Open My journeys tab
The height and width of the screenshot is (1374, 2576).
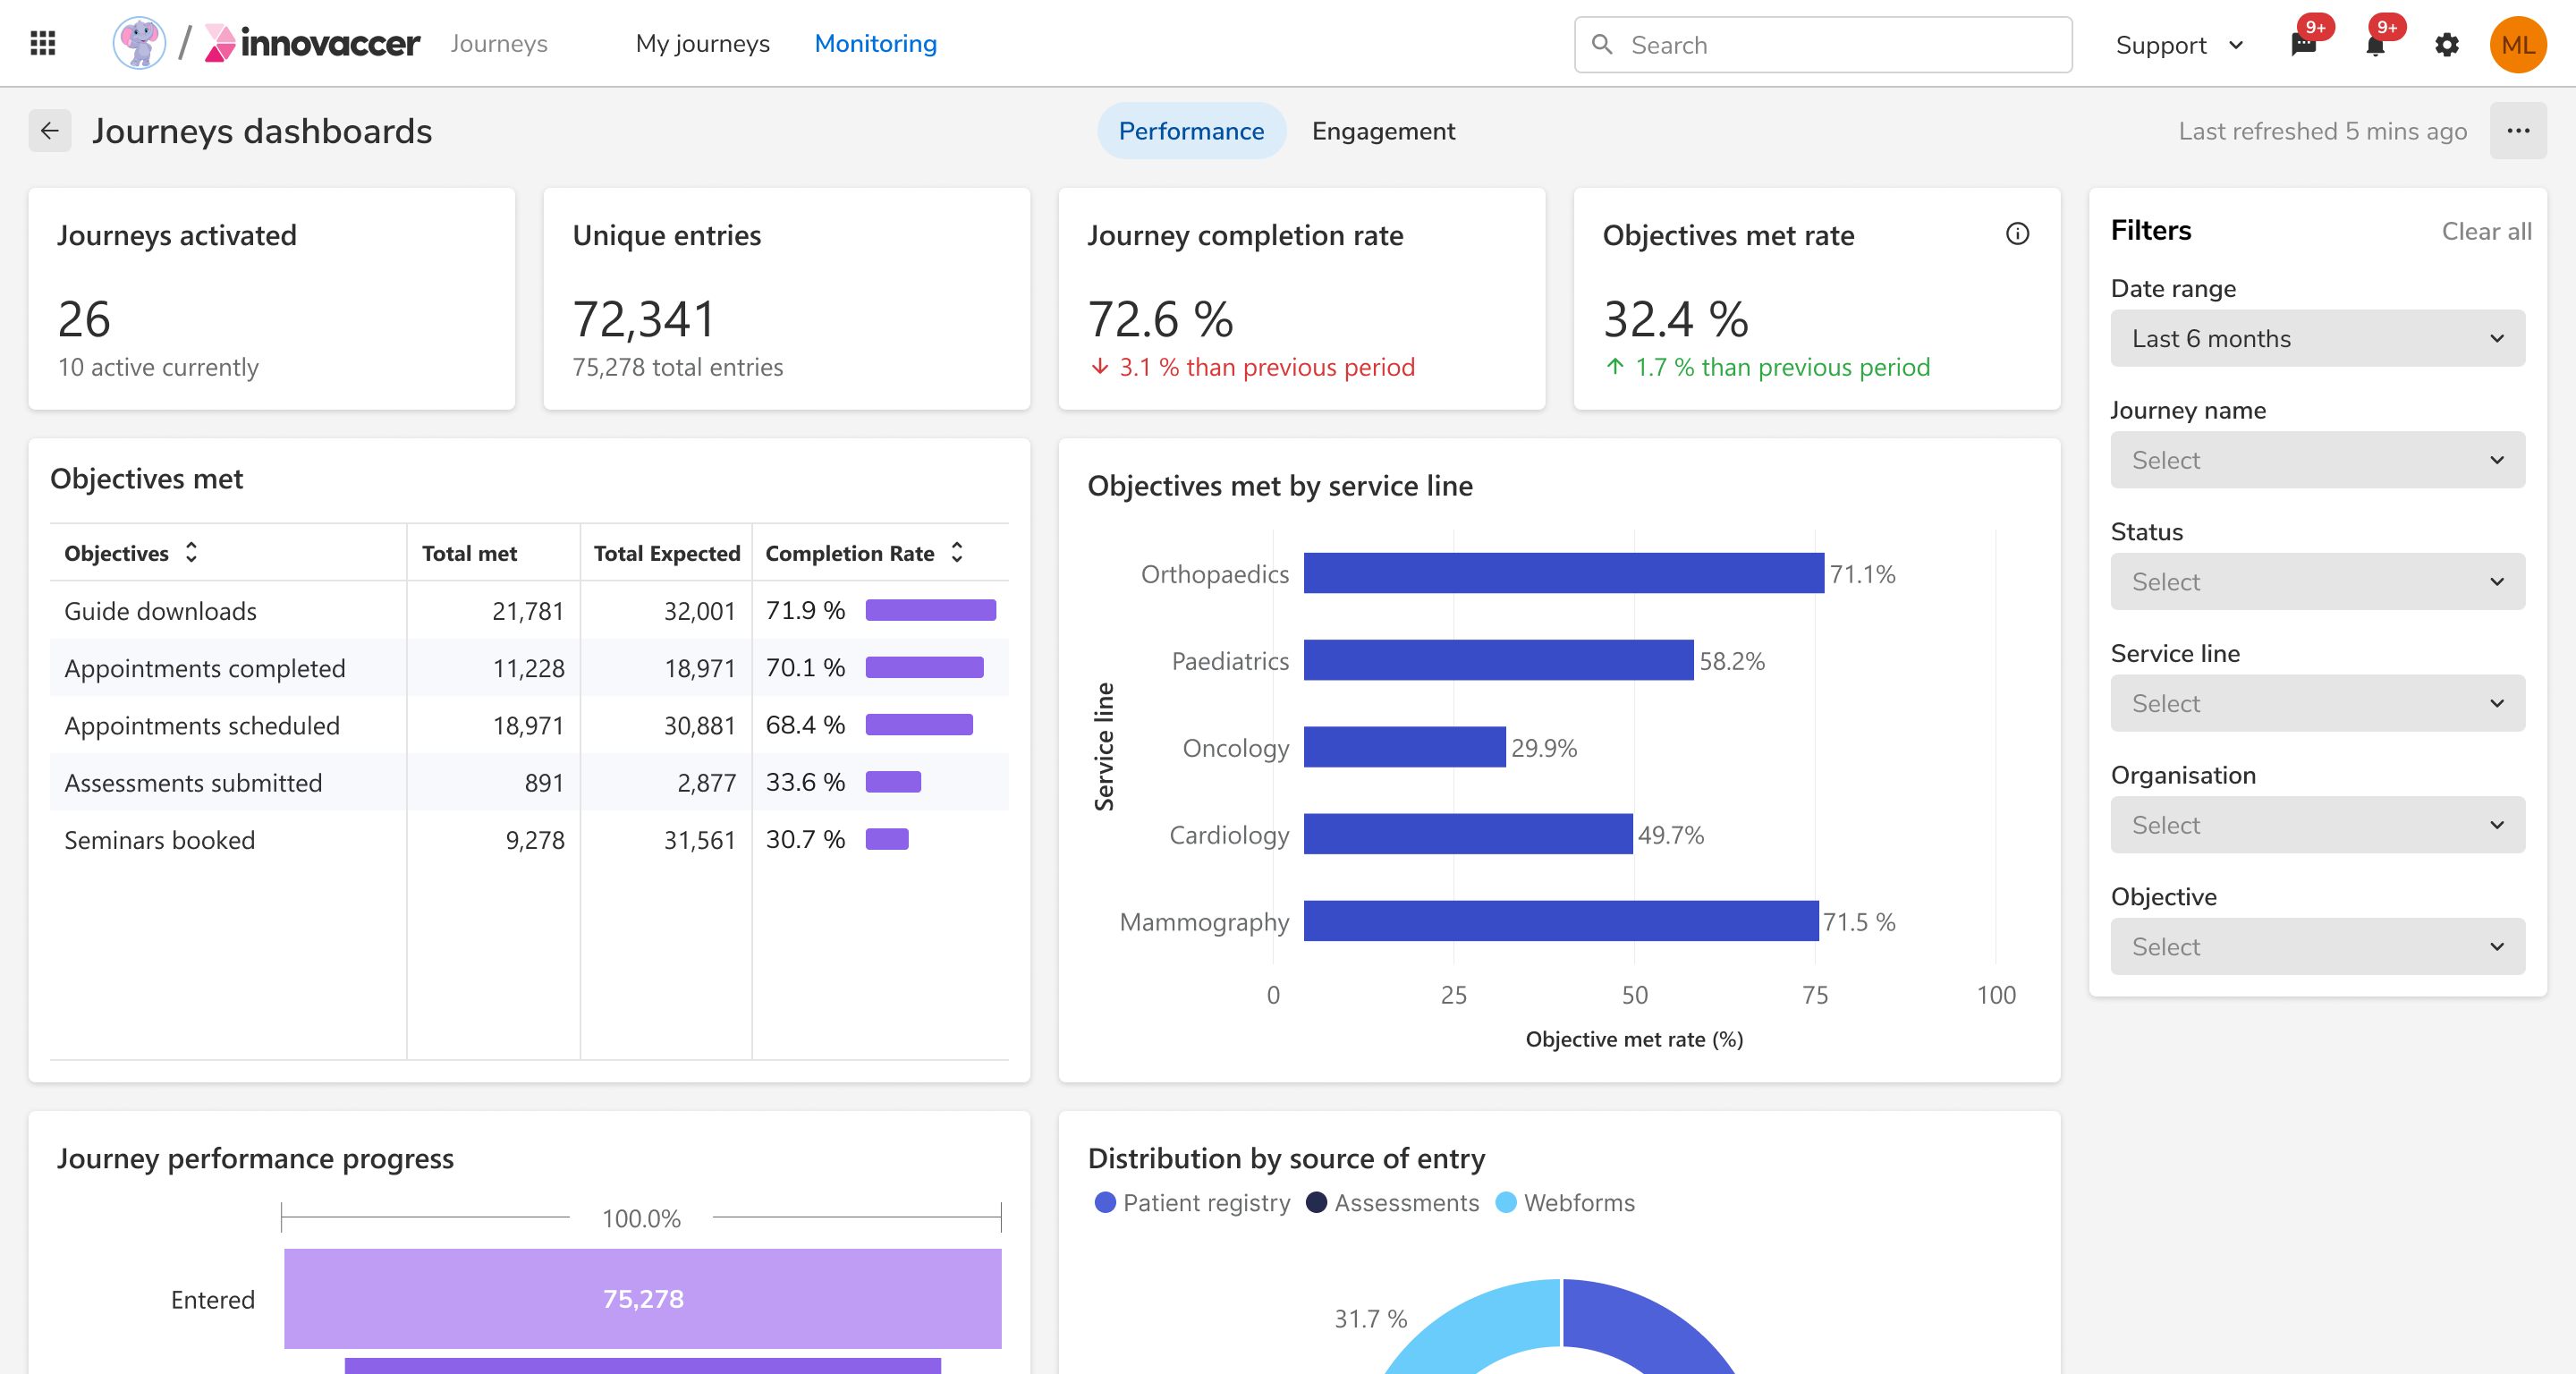pyautogui.click(x=702, y=44)
